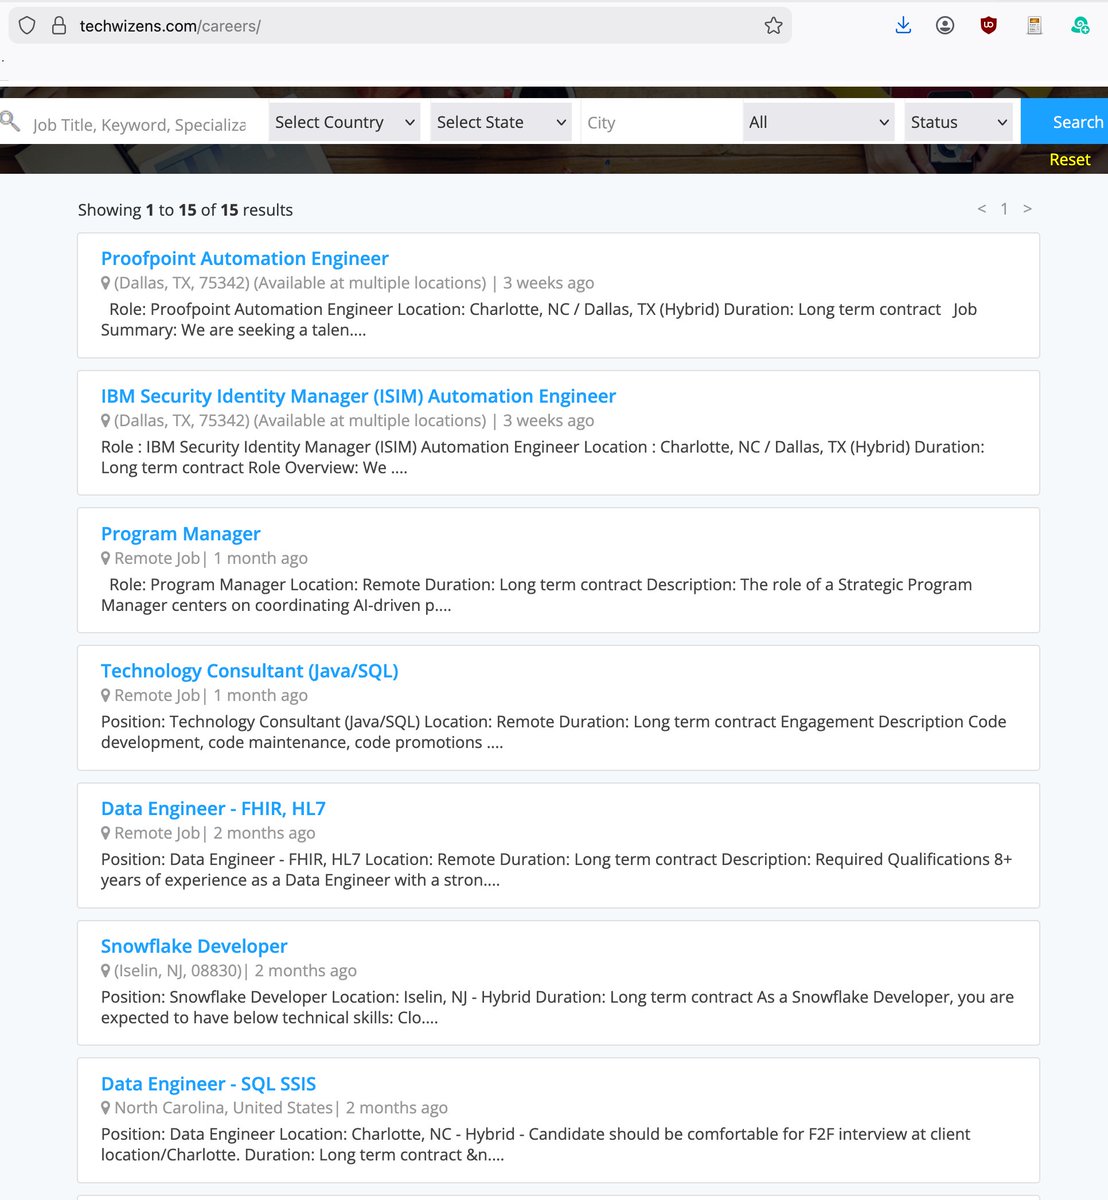The height and width of the screenshot is (1200, 1108).
Task: Open the Program Manager job listing
Action: point(181,533)
